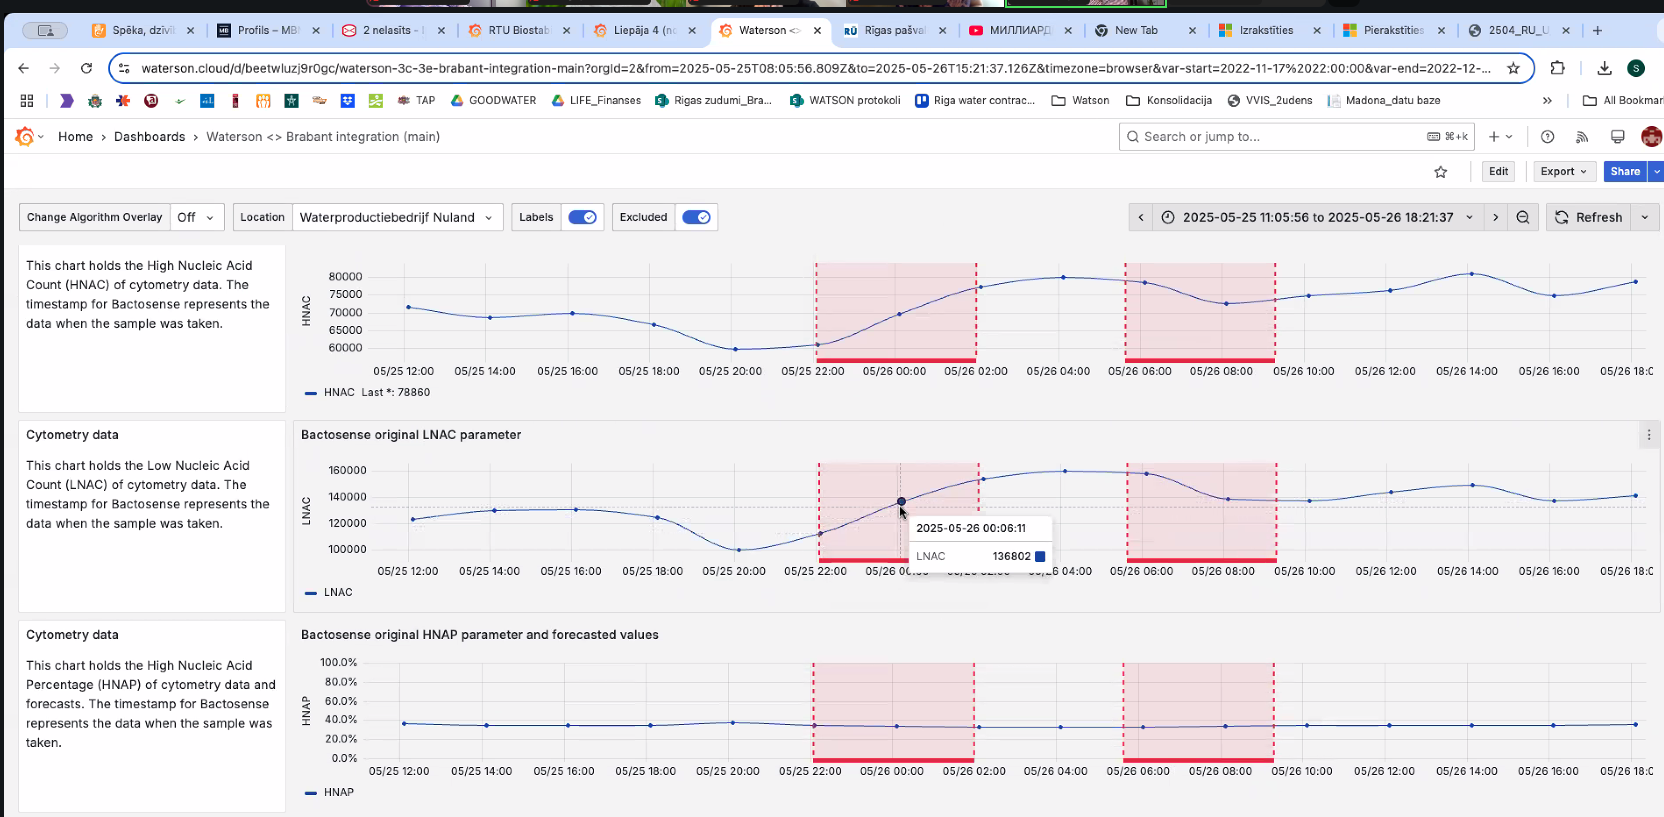Zoom out the time range with magnifier icon
1664x817 pixels.
tap(1523, 217)
